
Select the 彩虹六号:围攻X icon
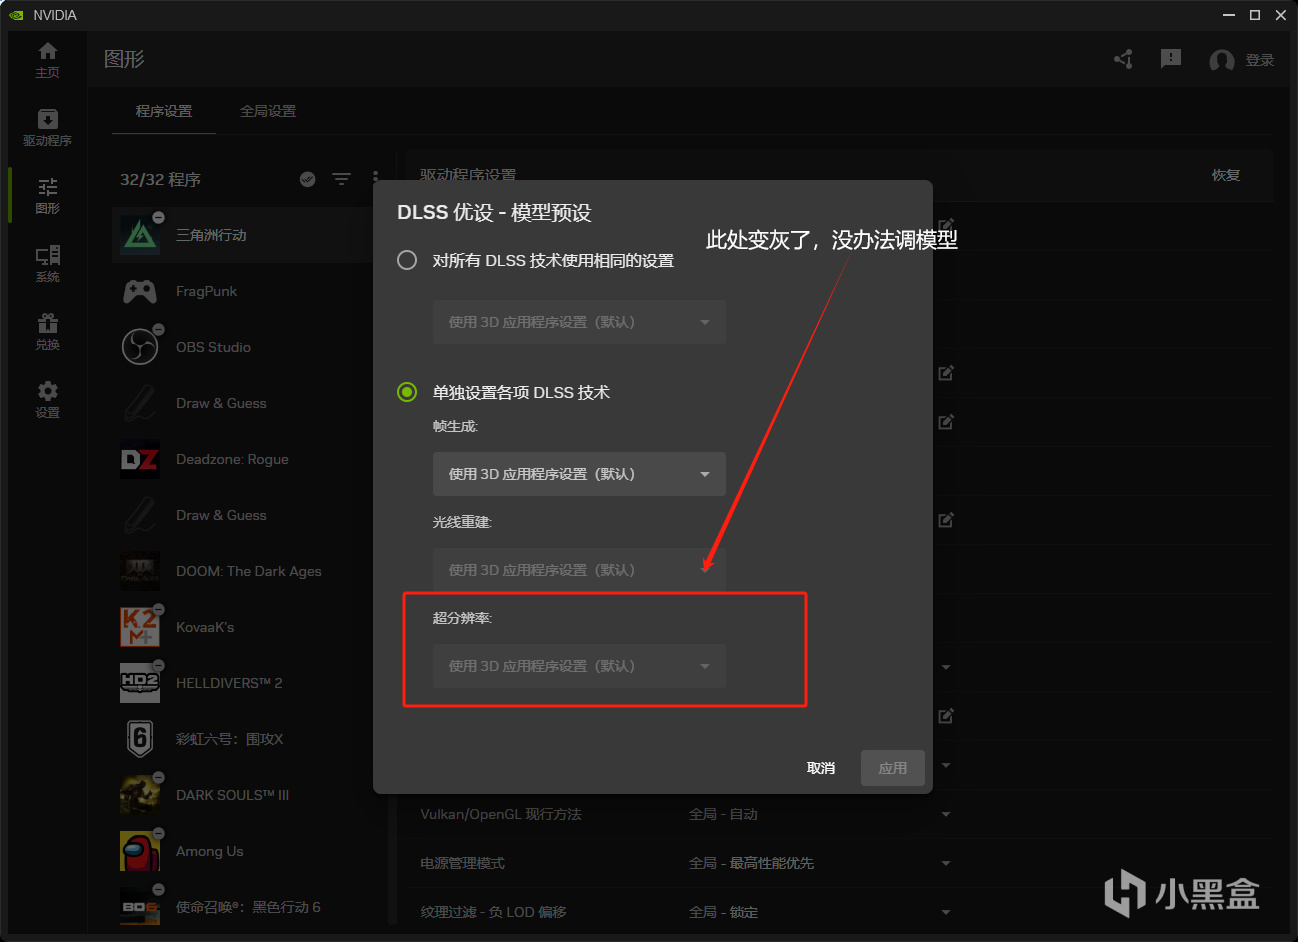pos(140,739)
